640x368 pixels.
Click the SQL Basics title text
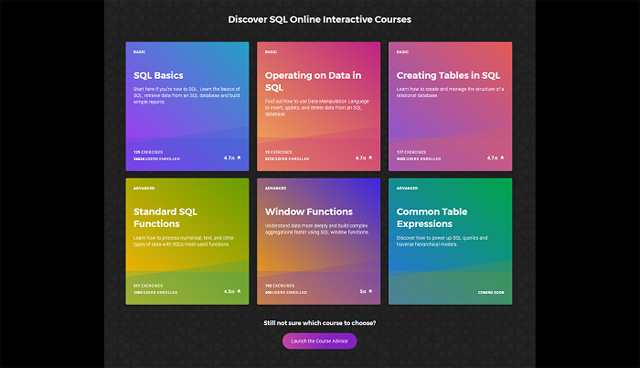[x=158, y=75]
